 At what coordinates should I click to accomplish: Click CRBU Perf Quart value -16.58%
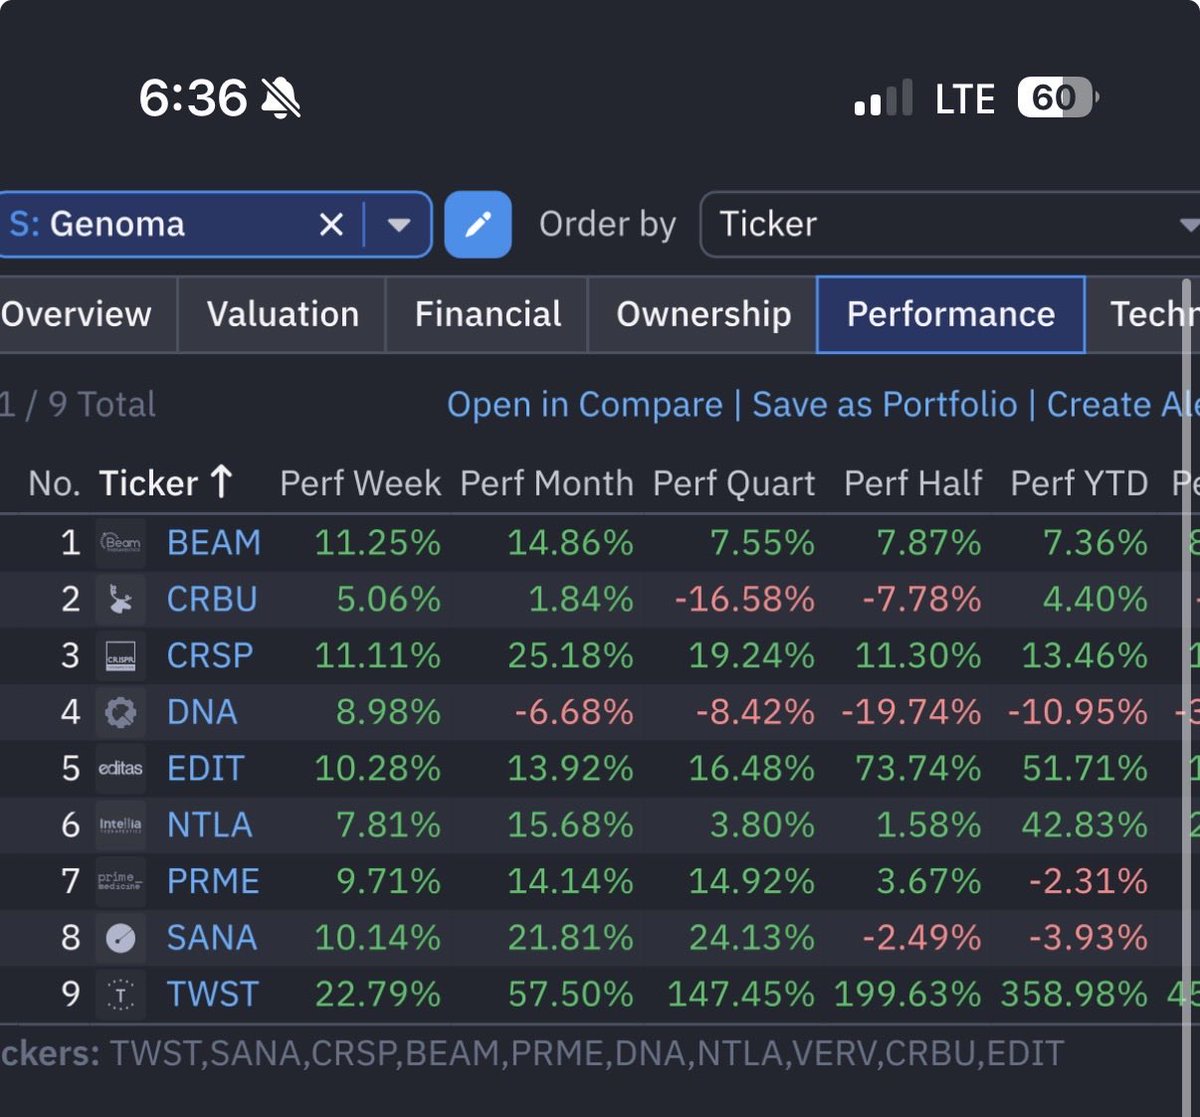[x=744, y=600]
